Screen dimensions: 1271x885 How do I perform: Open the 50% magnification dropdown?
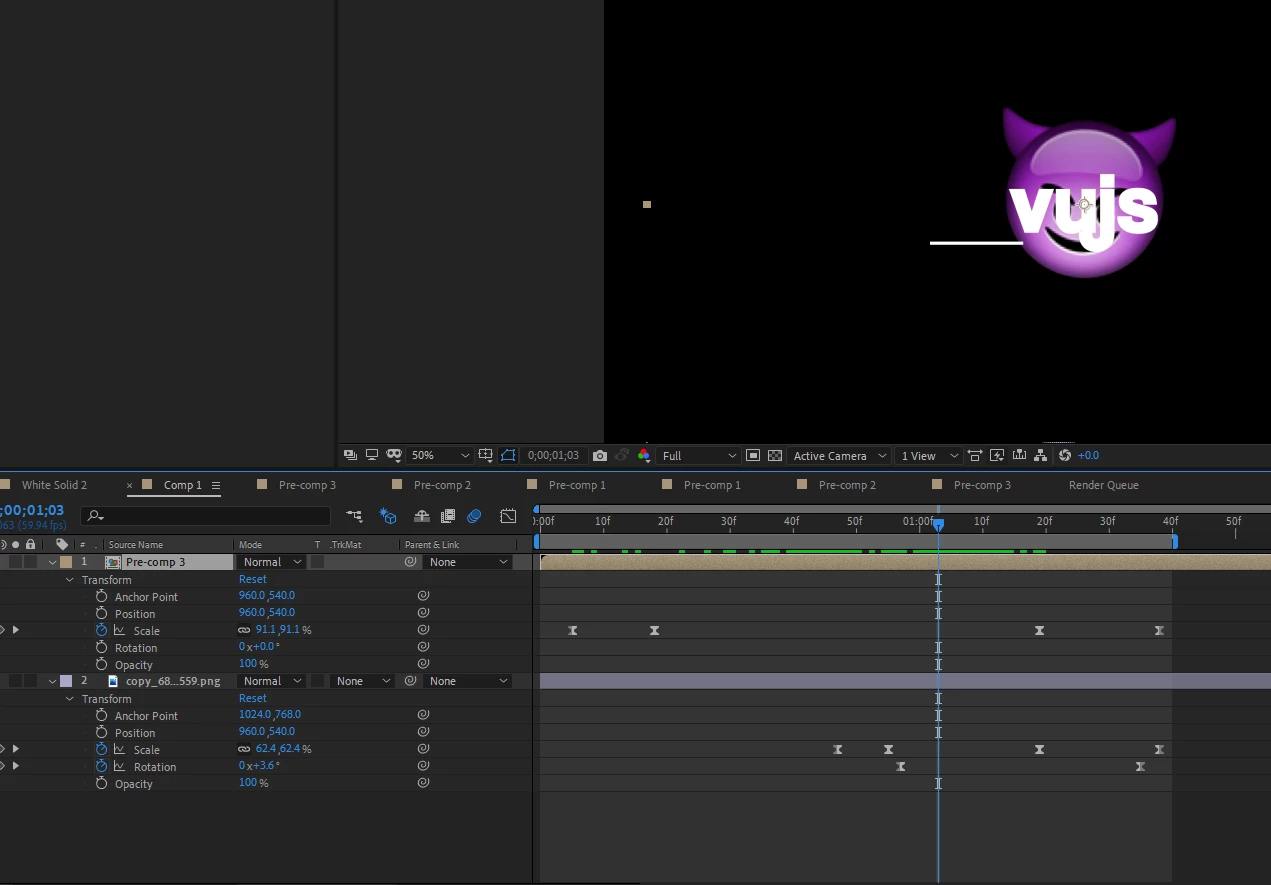click(x=439, y=455)
